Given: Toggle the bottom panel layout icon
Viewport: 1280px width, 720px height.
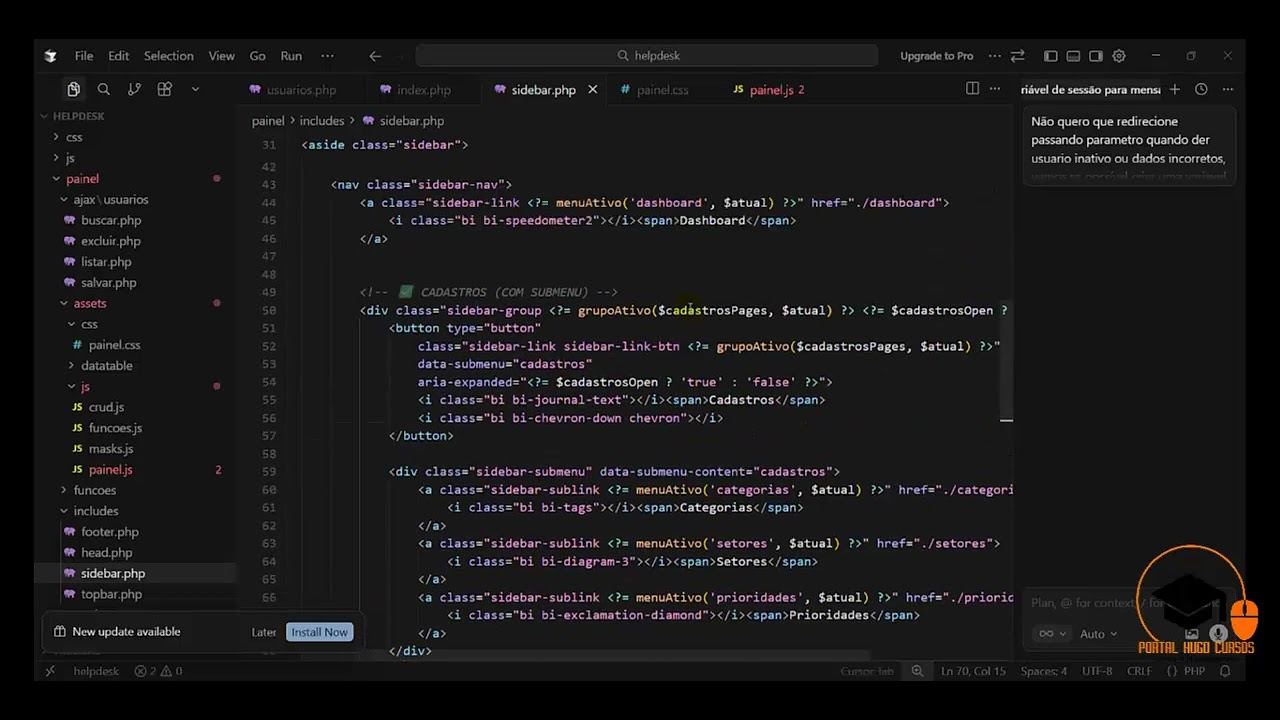Looking at the screenshot, I should [1073, 56].
